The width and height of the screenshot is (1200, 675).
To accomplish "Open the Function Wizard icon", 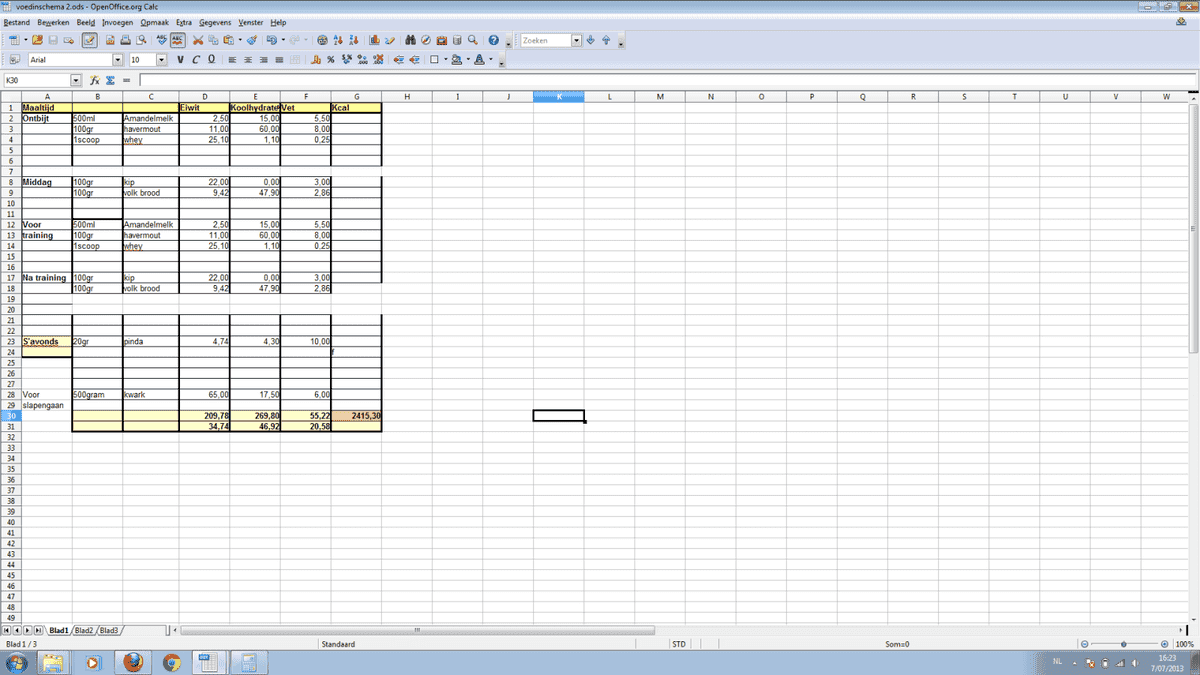I will click(94, 80).
